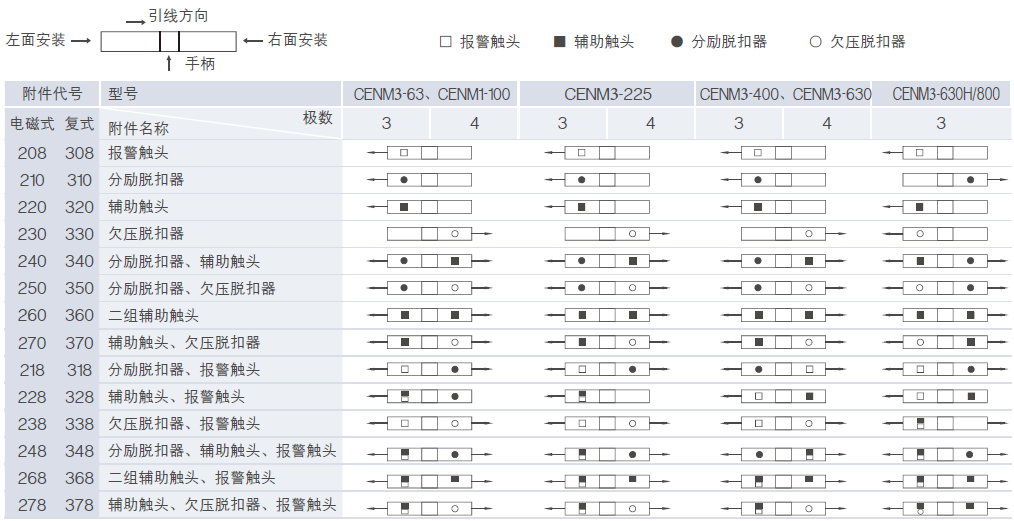
Task: Click the 分励脱扣器 legend filled circle
Action: click(x=677, y=42)
